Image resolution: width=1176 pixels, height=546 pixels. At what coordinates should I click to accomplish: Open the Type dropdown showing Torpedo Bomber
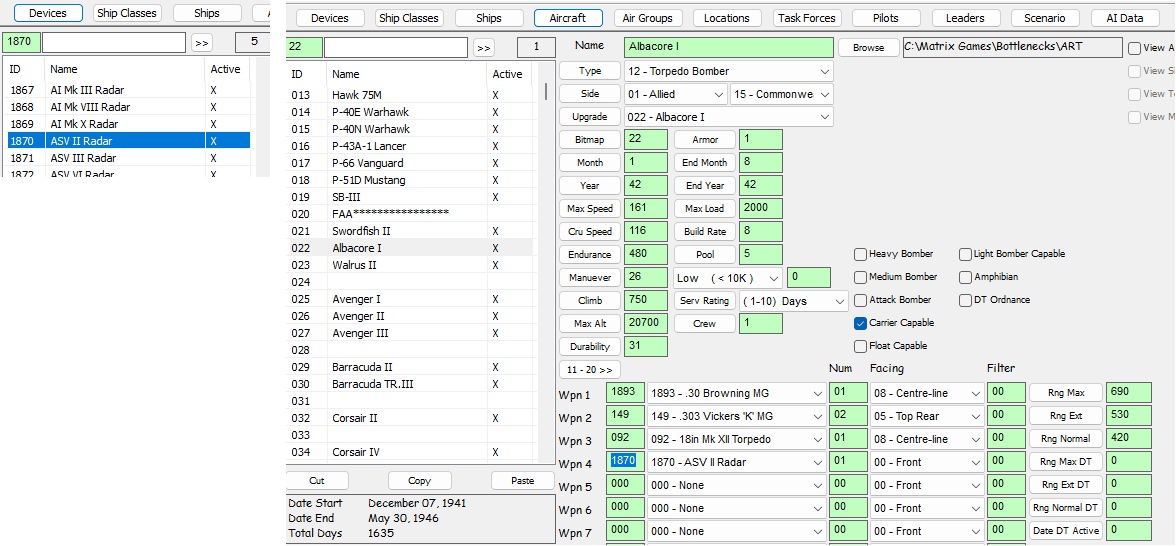click(x=728, y=71)
